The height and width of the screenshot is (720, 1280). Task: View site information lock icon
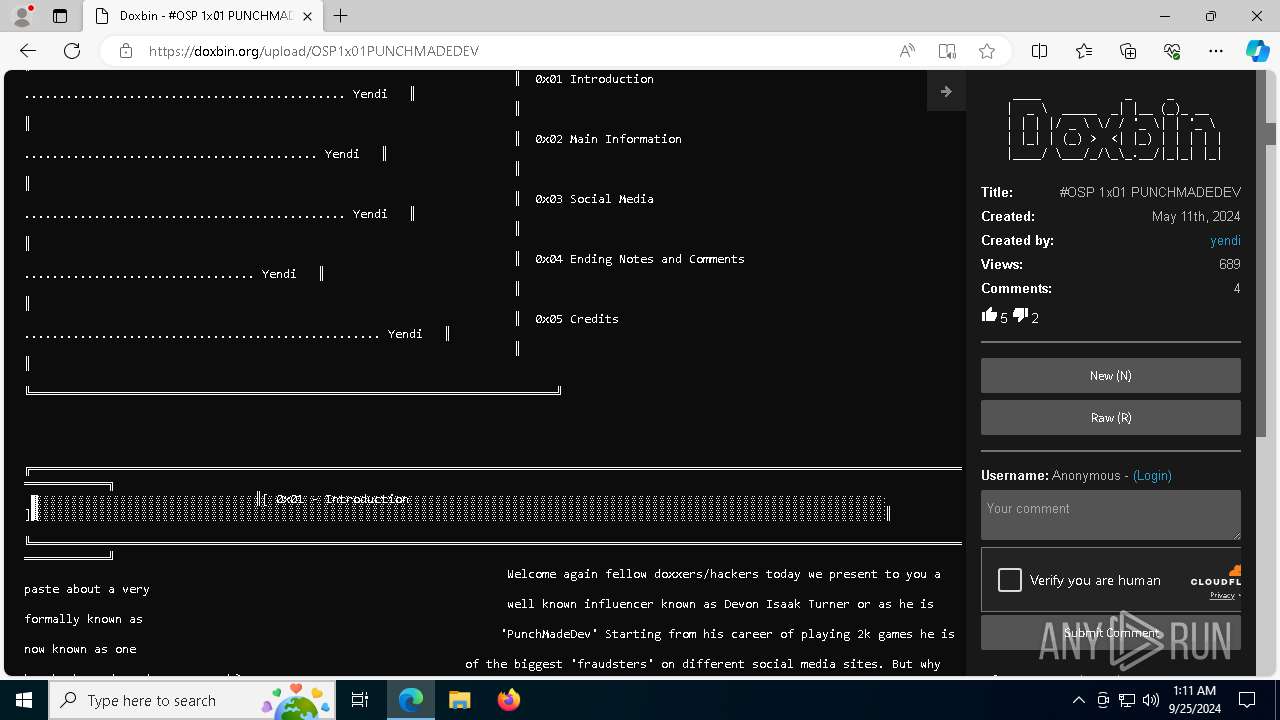pyautogui.click(x=126, y=51)
